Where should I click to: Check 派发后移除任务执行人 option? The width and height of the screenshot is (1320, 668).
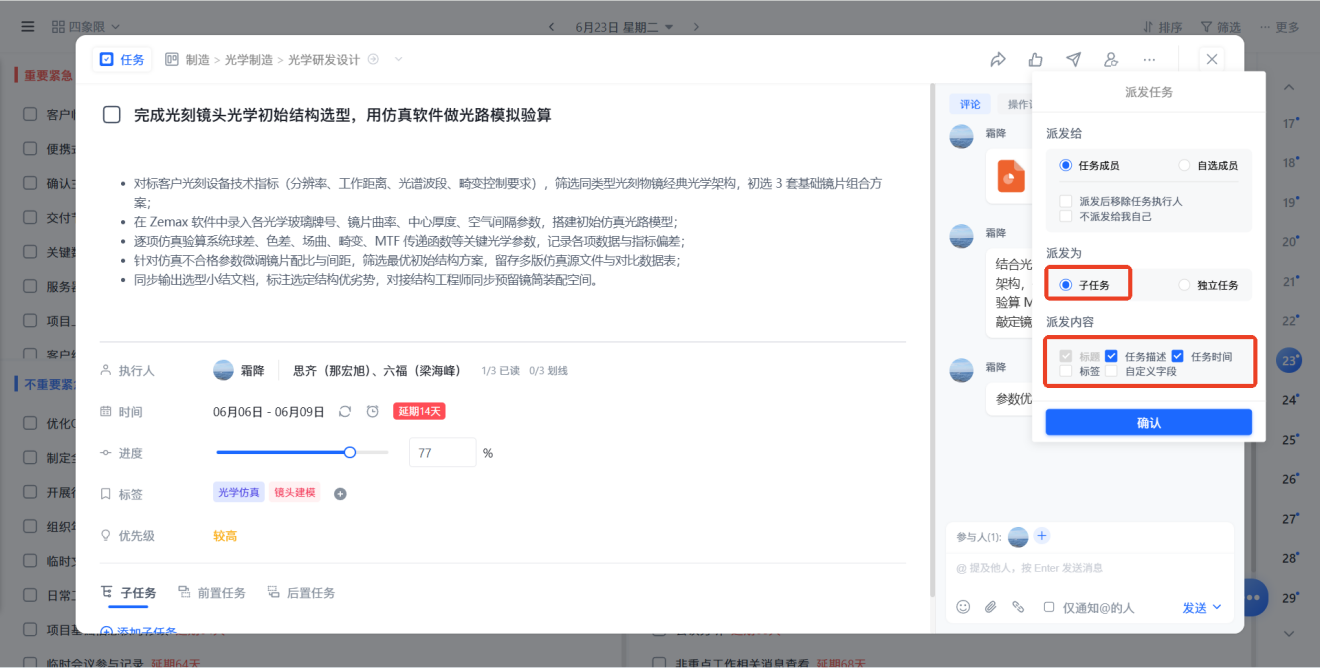pos(1066,201)
